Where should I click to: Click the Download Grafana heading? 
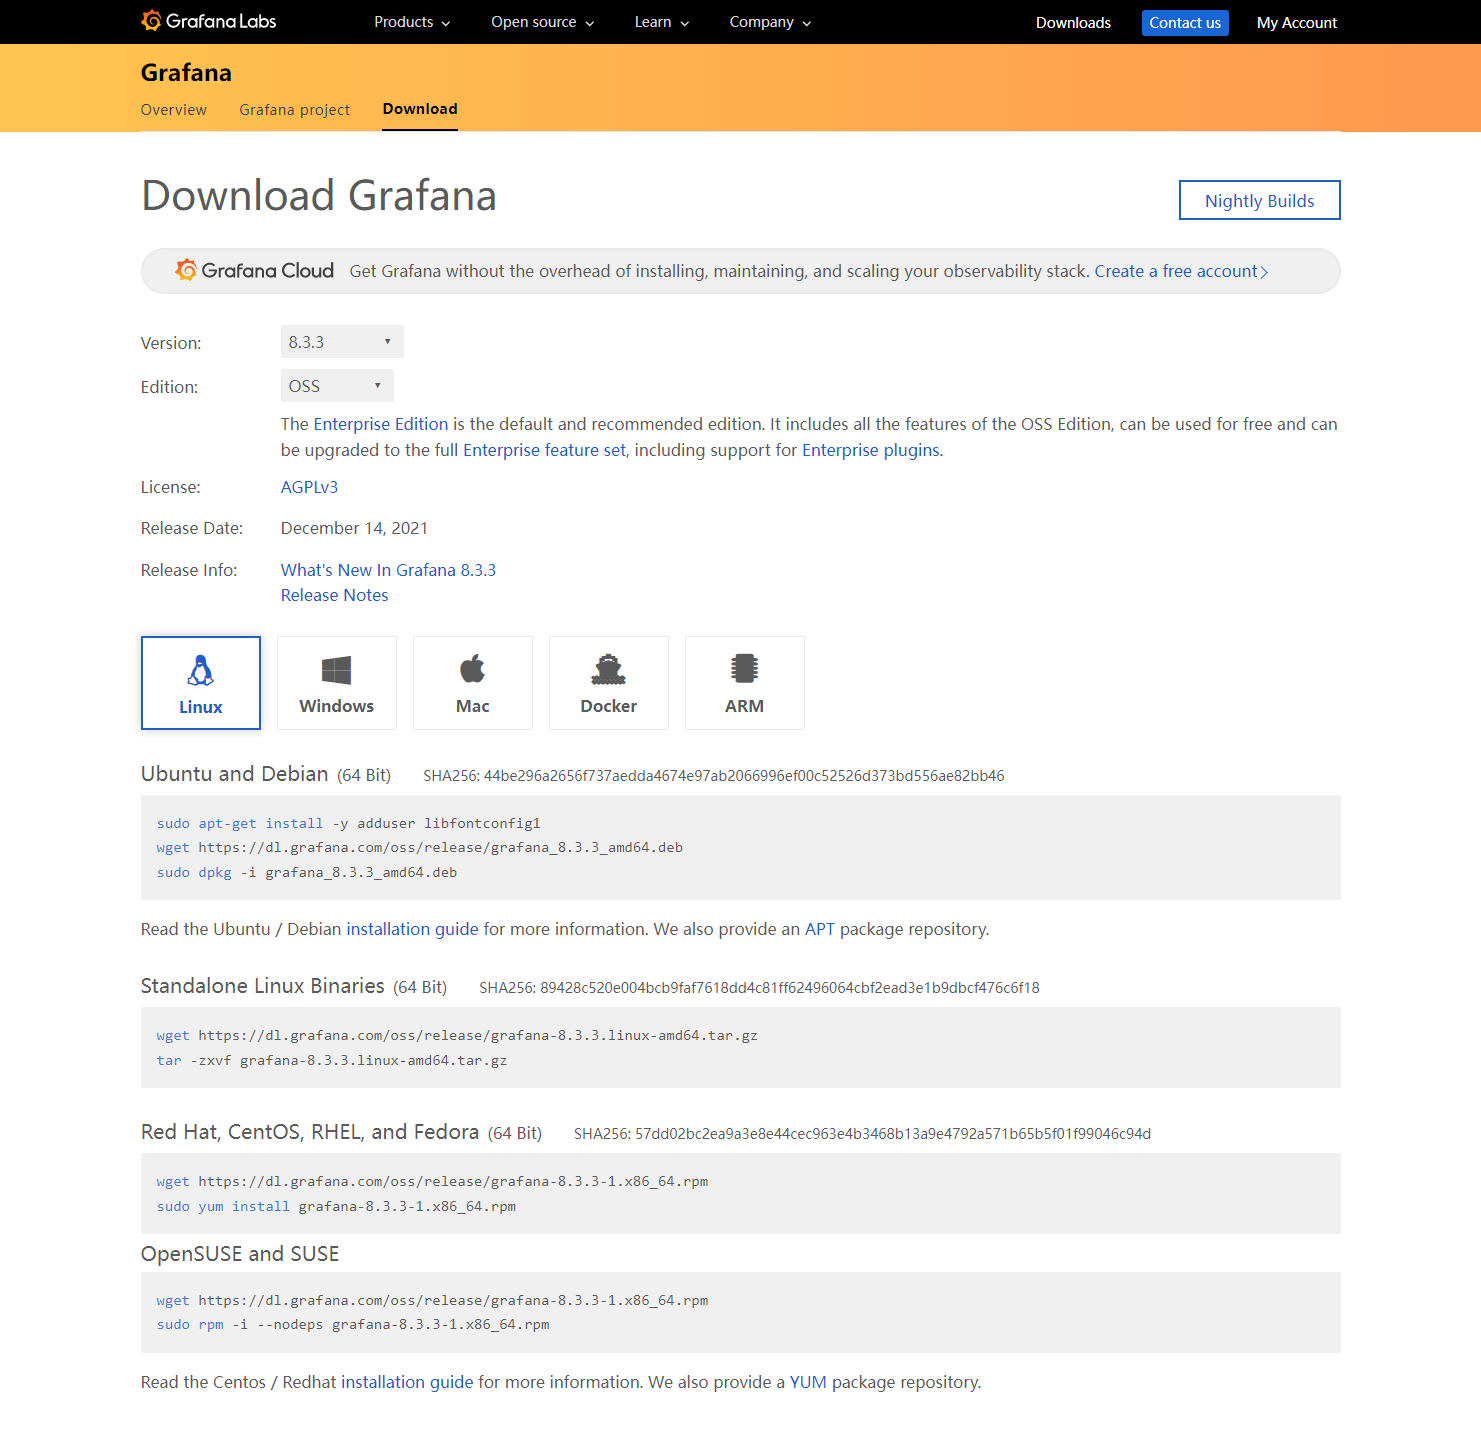click(319, 195)
